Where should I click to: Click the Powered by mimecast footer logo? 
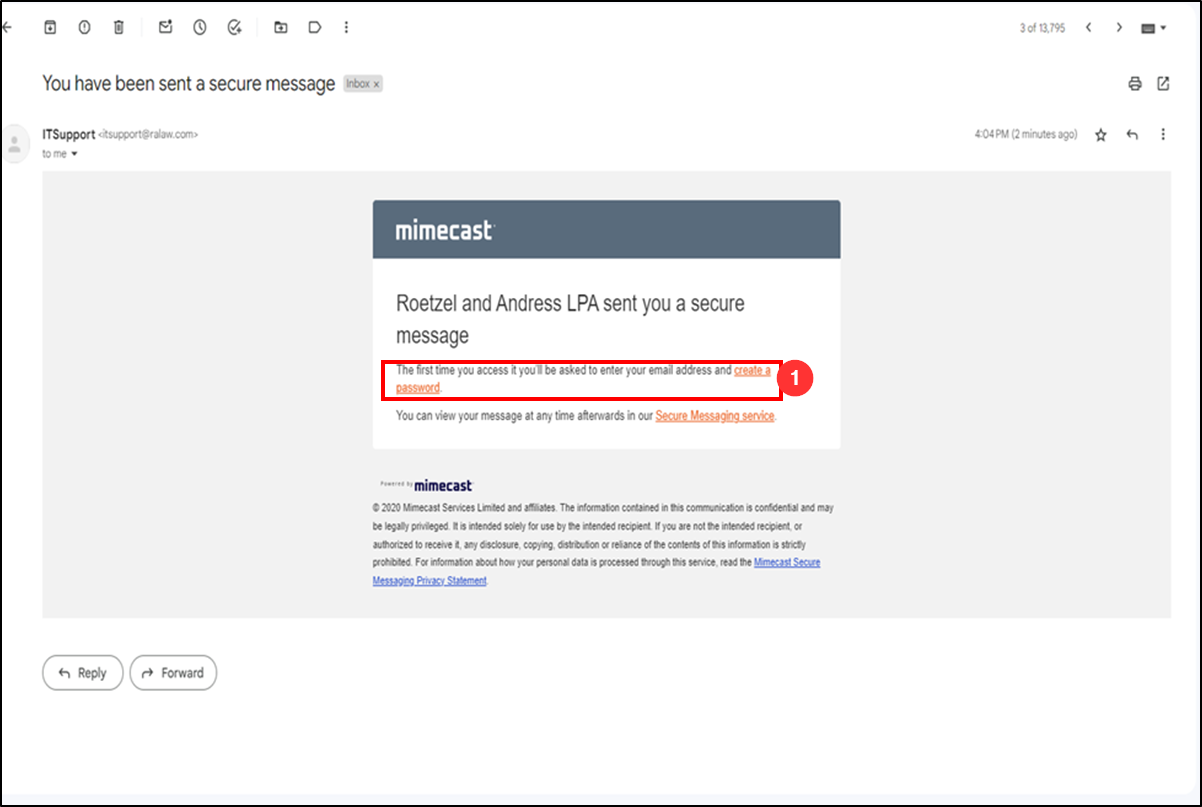(x=426, y=485)
